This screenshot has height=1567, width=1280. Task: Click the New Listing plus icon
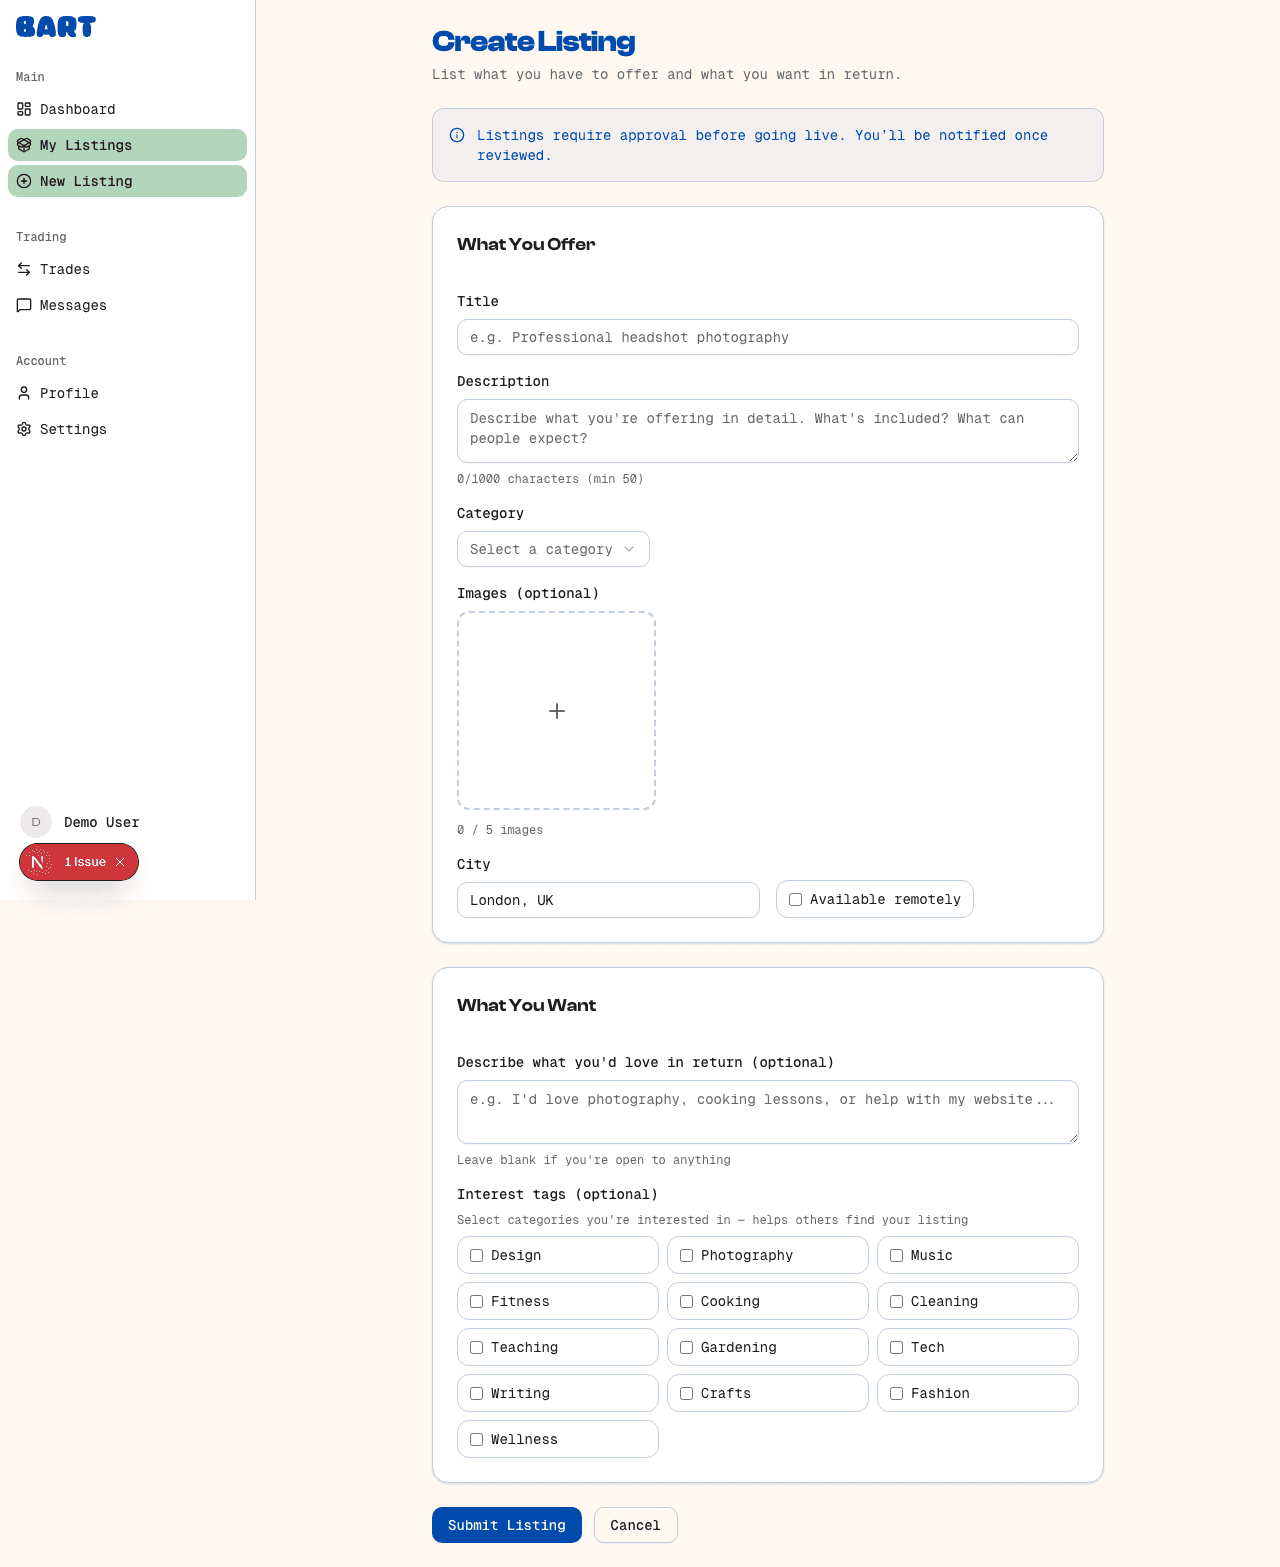point(24,181)
